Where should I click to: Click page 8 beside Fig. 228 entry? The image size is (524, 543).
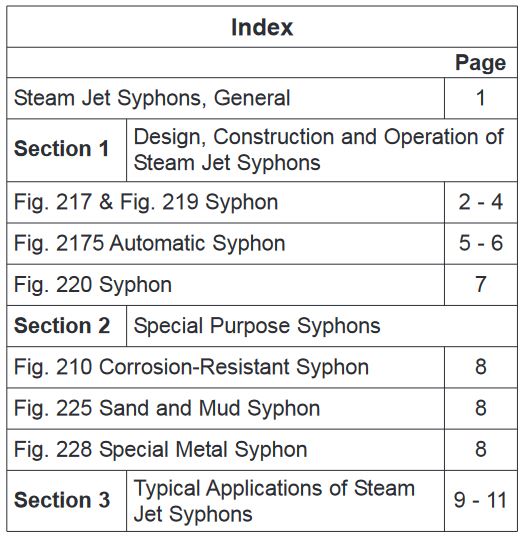[480, 449]
